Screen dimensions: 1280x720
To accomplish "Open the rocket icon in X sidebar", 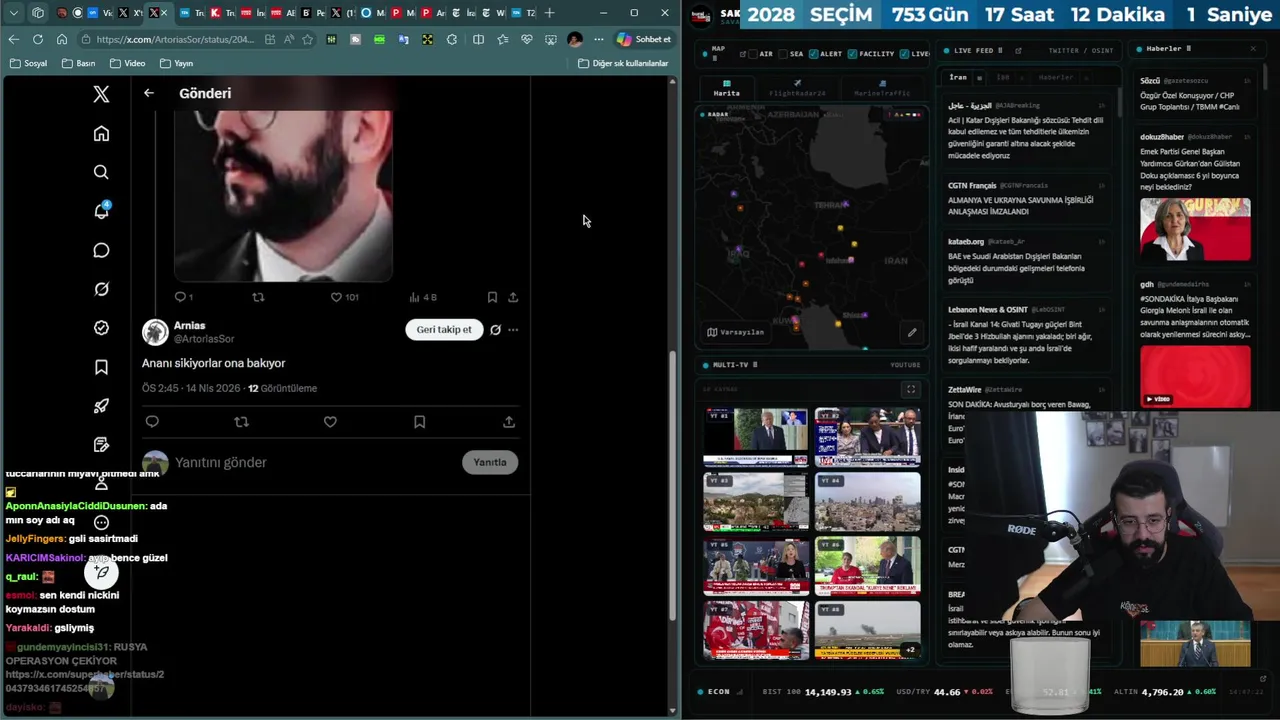I will [x=101, y=406].
